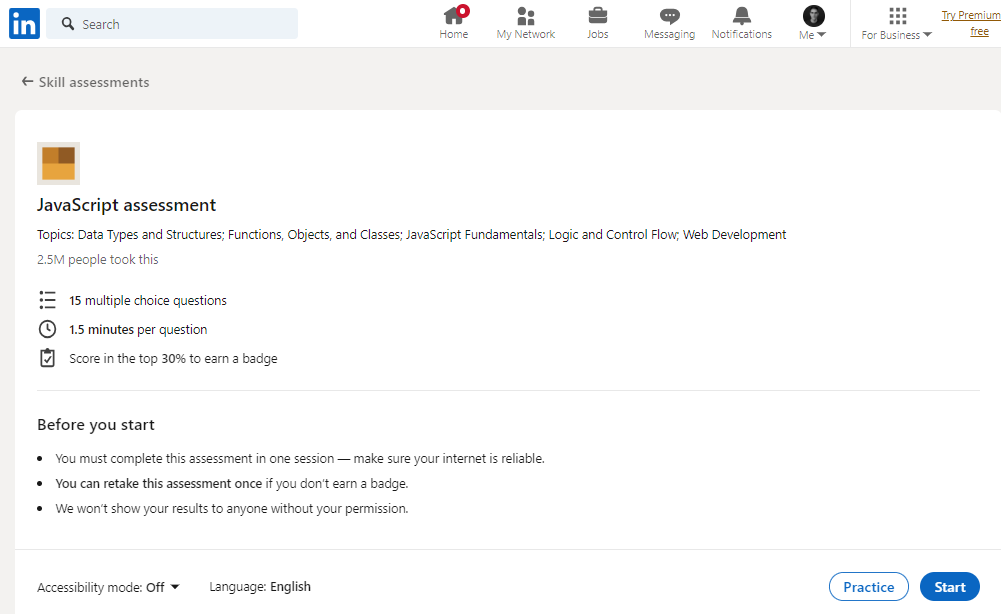The image size is (1001, 614).
Task: Expand the Me dropdown arrow
Action: point(822,34)
